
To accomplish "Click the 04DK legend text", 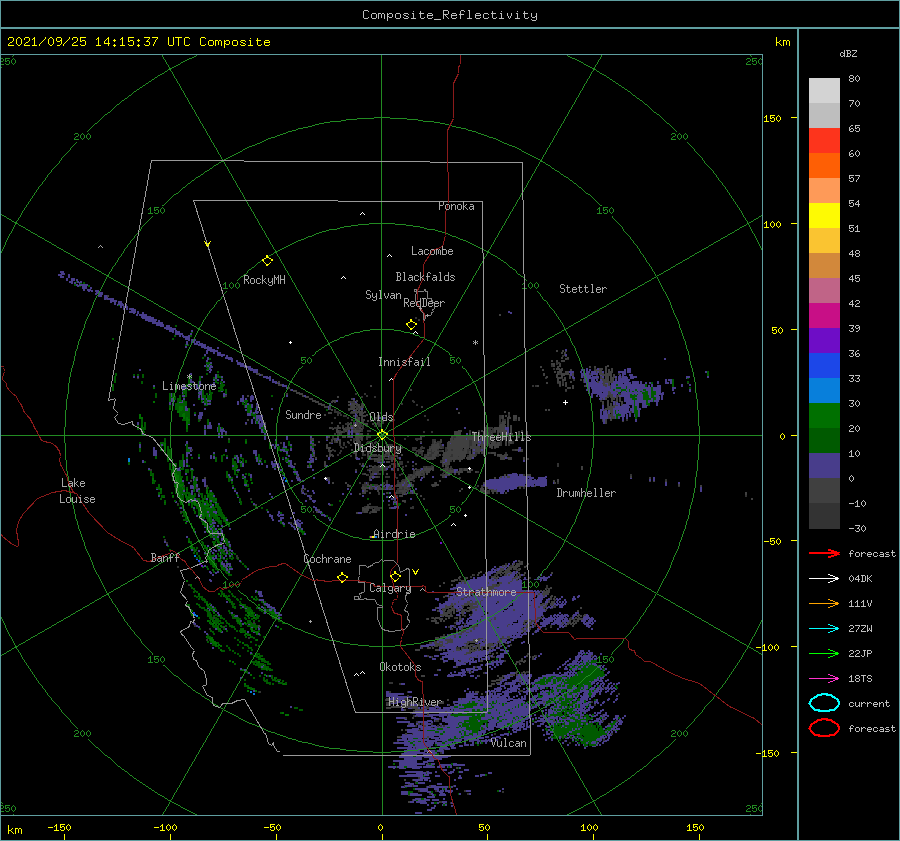I will 860,579.
